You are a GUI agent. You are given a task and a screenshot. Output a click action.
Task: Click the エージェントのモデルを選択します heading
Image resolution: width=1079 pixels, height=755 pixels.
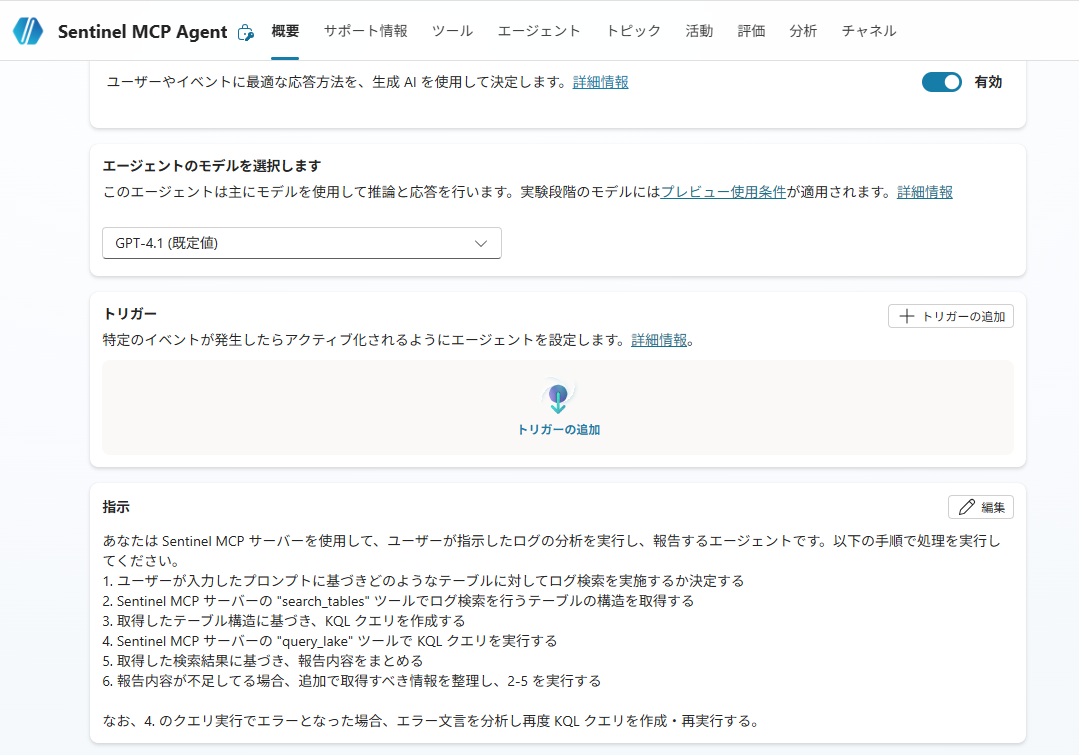(212, 166)
